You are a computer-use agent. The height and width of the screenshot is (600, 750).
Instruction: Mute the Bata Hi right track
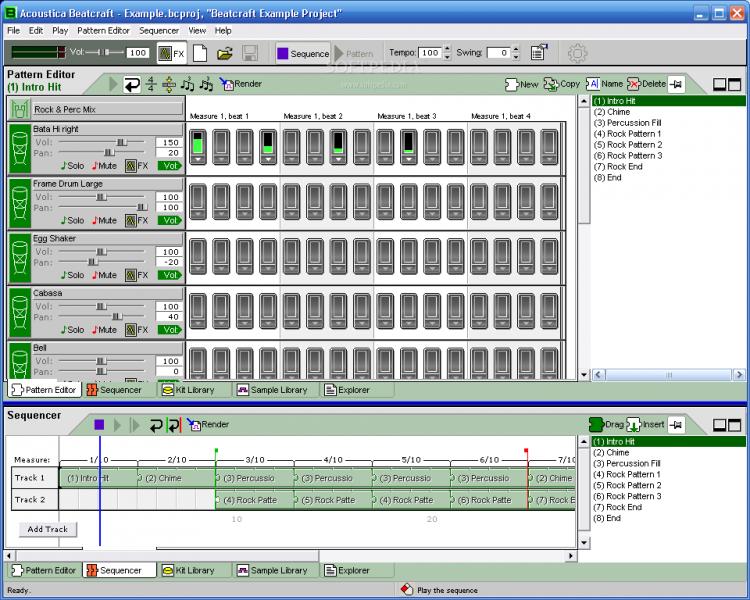point(104,166)
